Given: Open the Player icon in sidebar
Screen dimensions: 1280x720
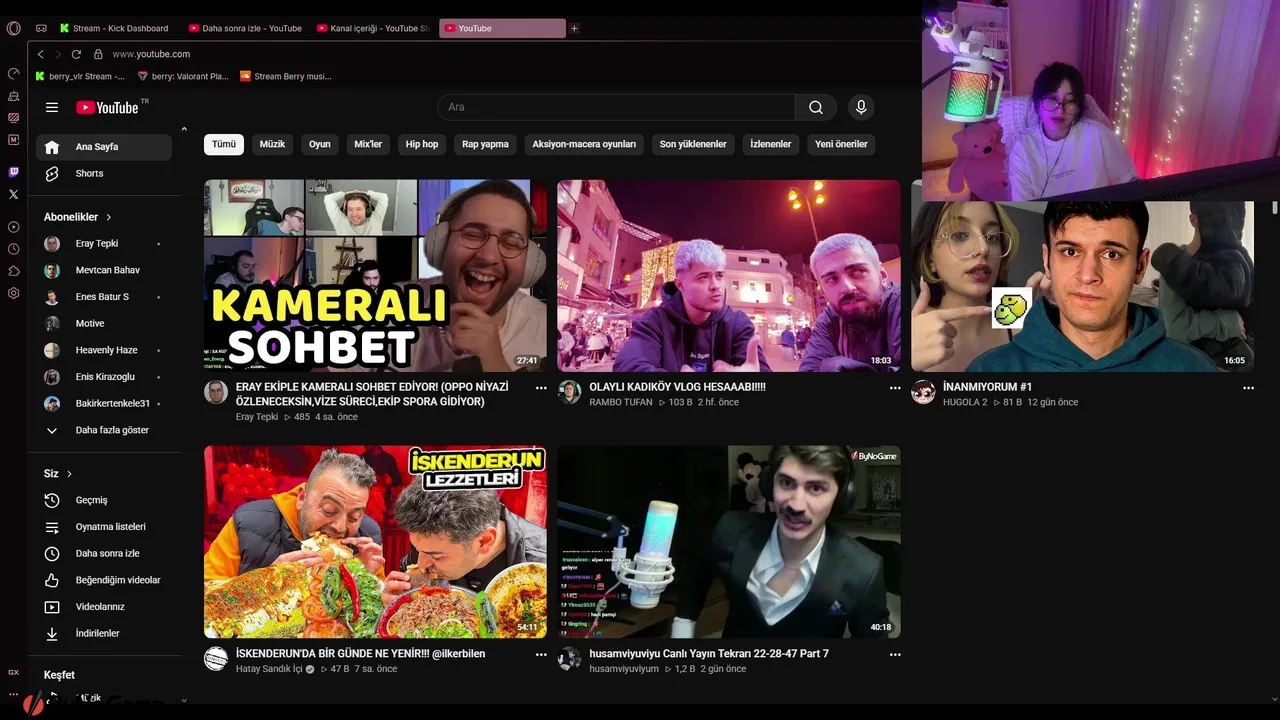Looking at the screenshot, I should tap(13, 227).
